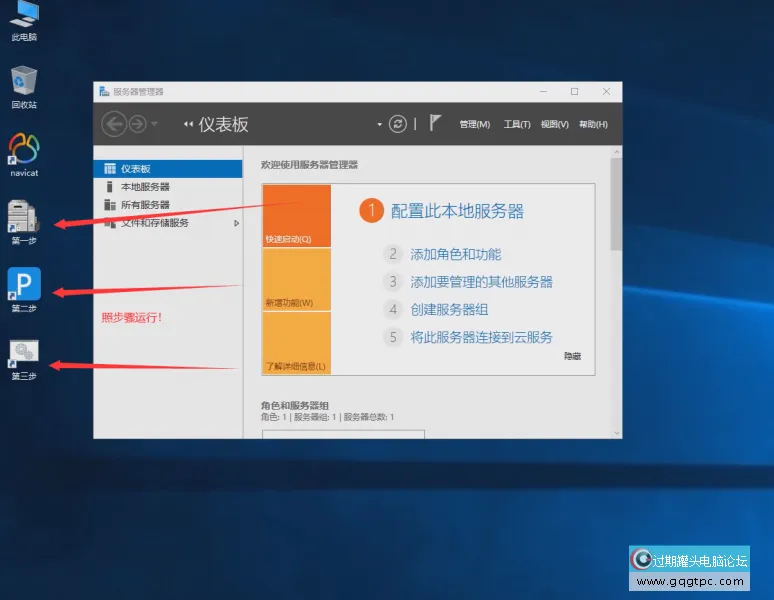Open the 回收站 recycle bin icon
The height and width of the screenshot is (600, 774).
pyautogui.click(x=24, y=86)
